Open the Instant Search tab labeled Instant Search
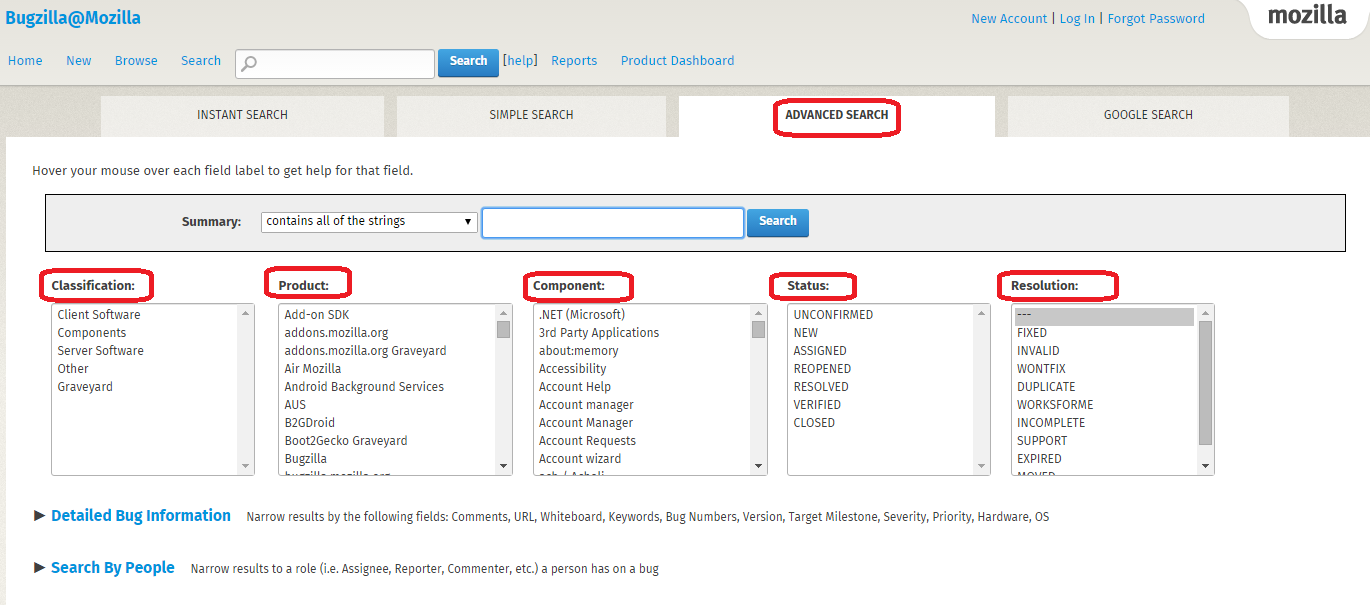The width and height of the screenshot is (1370, 605). [241, 114]
